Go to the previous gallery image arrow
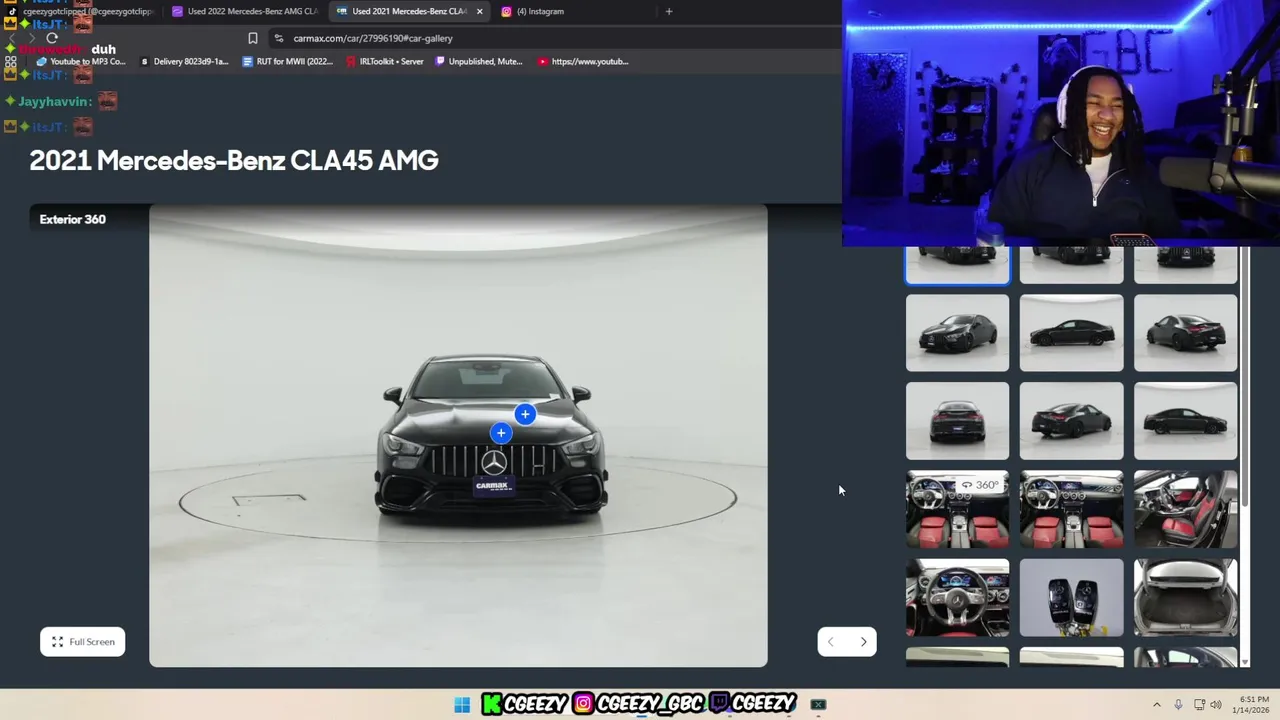The height and width of the screenshot is (720, 1280). (x=831, y=642)
